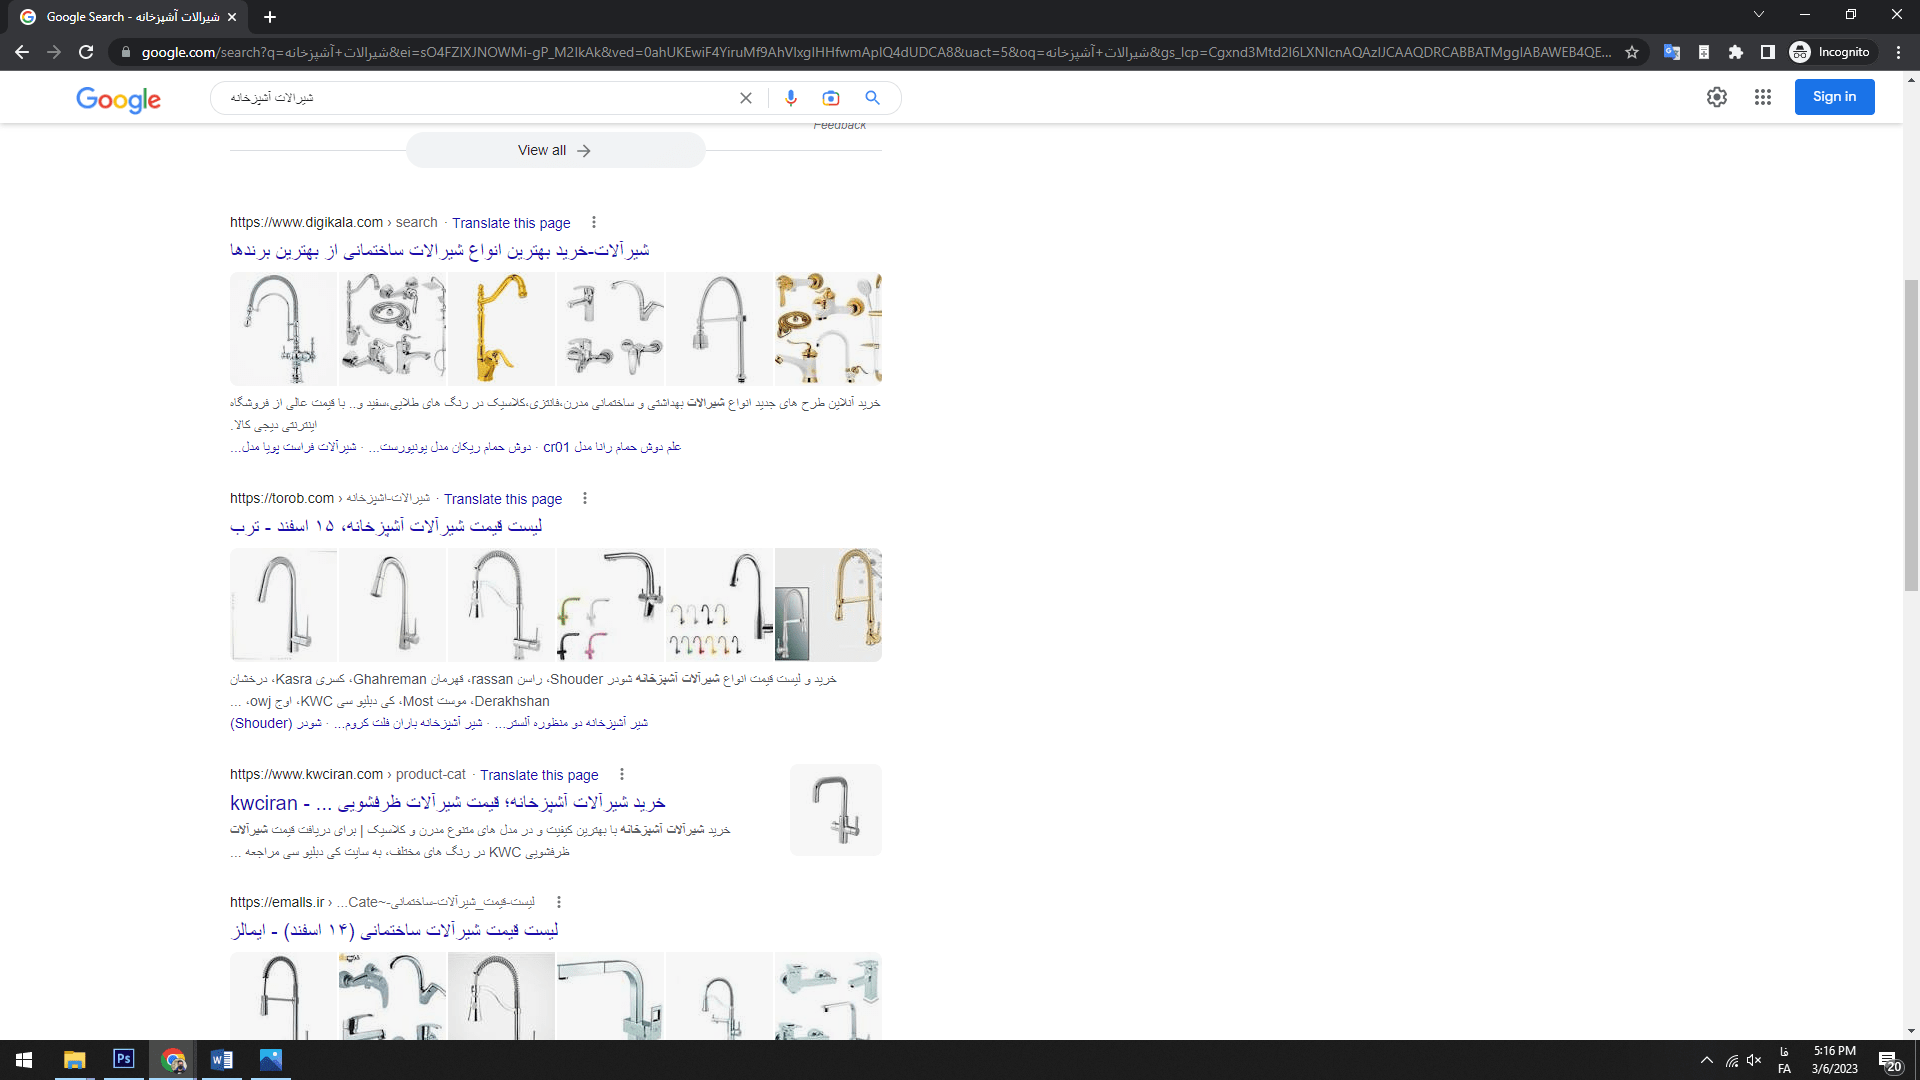Open the Incognito profile button

click(1830, 52)
